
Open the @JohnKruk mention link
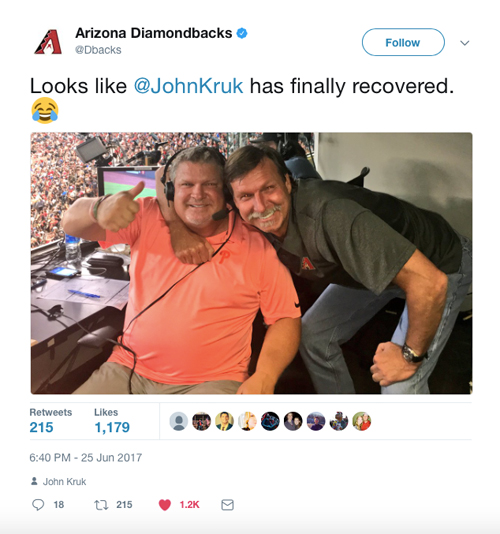188,86
